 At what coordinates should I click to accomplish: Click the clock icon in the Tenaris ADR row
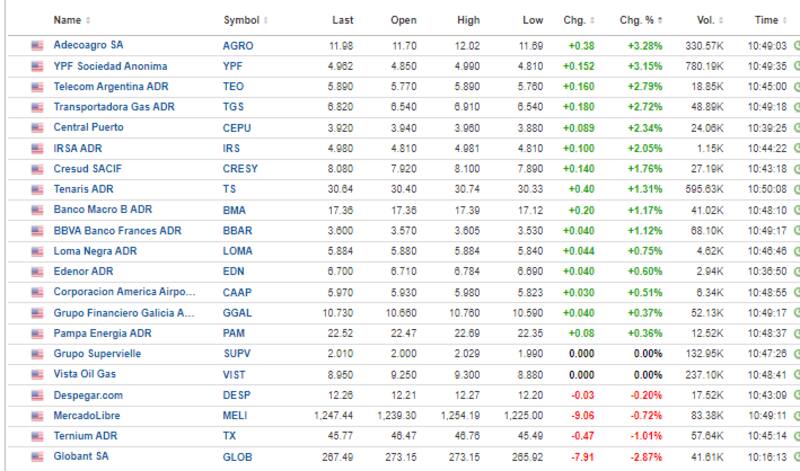coord(796,189)
